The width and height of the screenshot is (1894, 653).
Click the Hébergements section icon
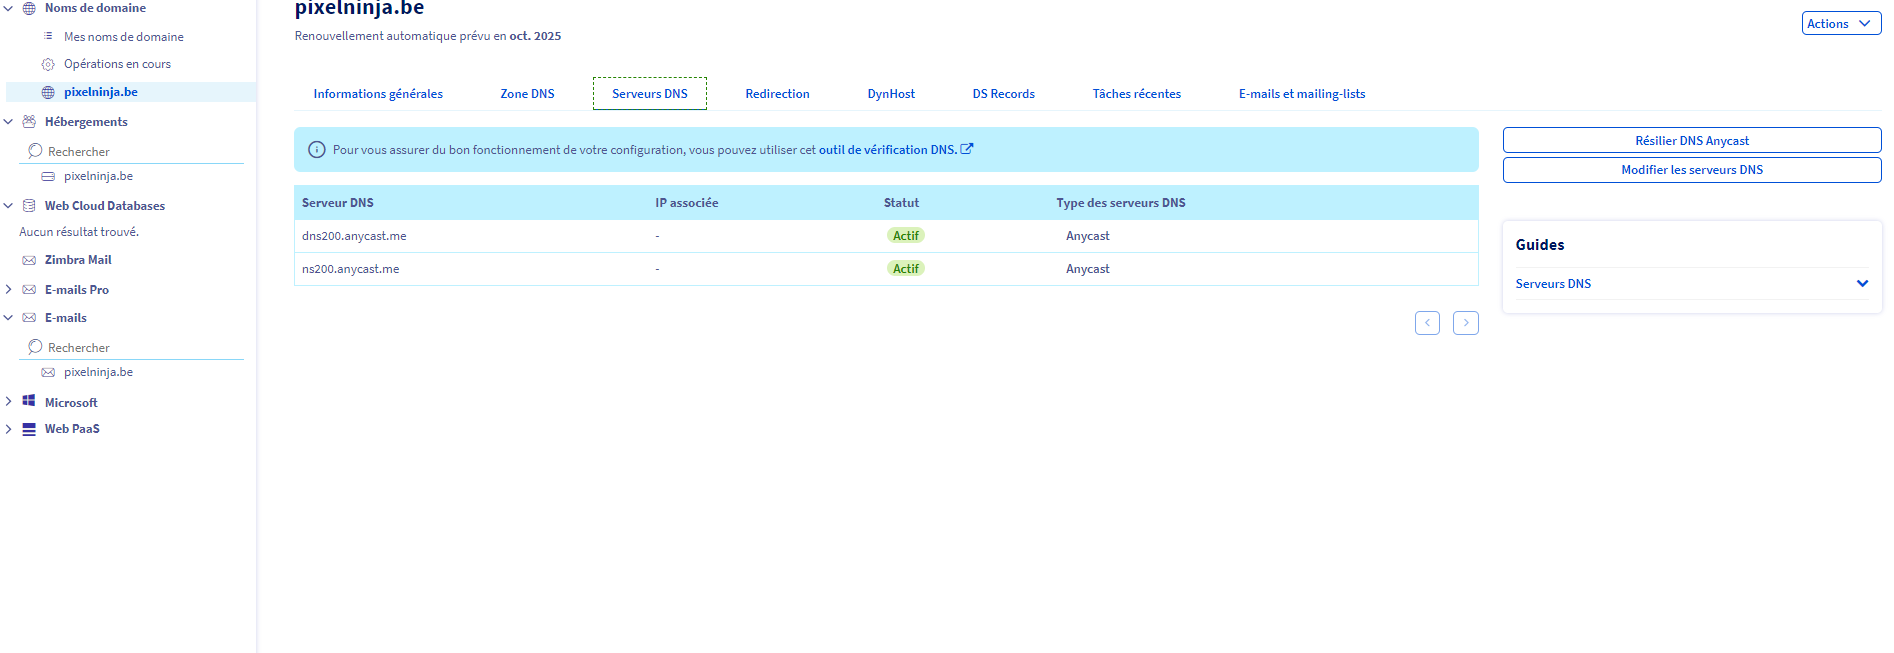coord(29,122)
